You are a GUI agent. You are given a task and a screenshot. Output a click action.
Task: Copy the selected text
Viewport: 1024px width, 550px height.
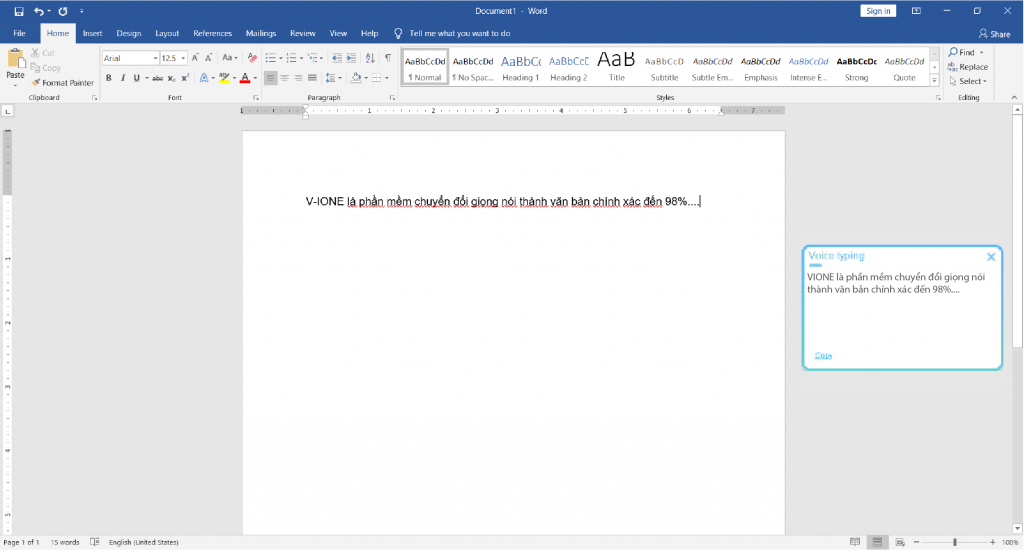pyautogui.click(x=46, y=68)
